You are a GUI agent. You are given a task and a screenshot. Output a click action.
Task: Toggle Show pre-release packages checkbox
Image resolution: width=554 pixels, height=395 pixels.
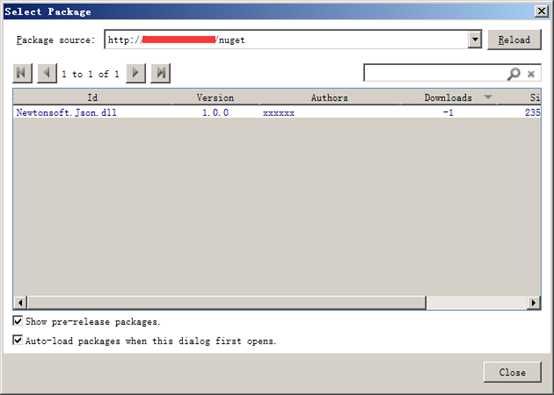coord(17,321)
